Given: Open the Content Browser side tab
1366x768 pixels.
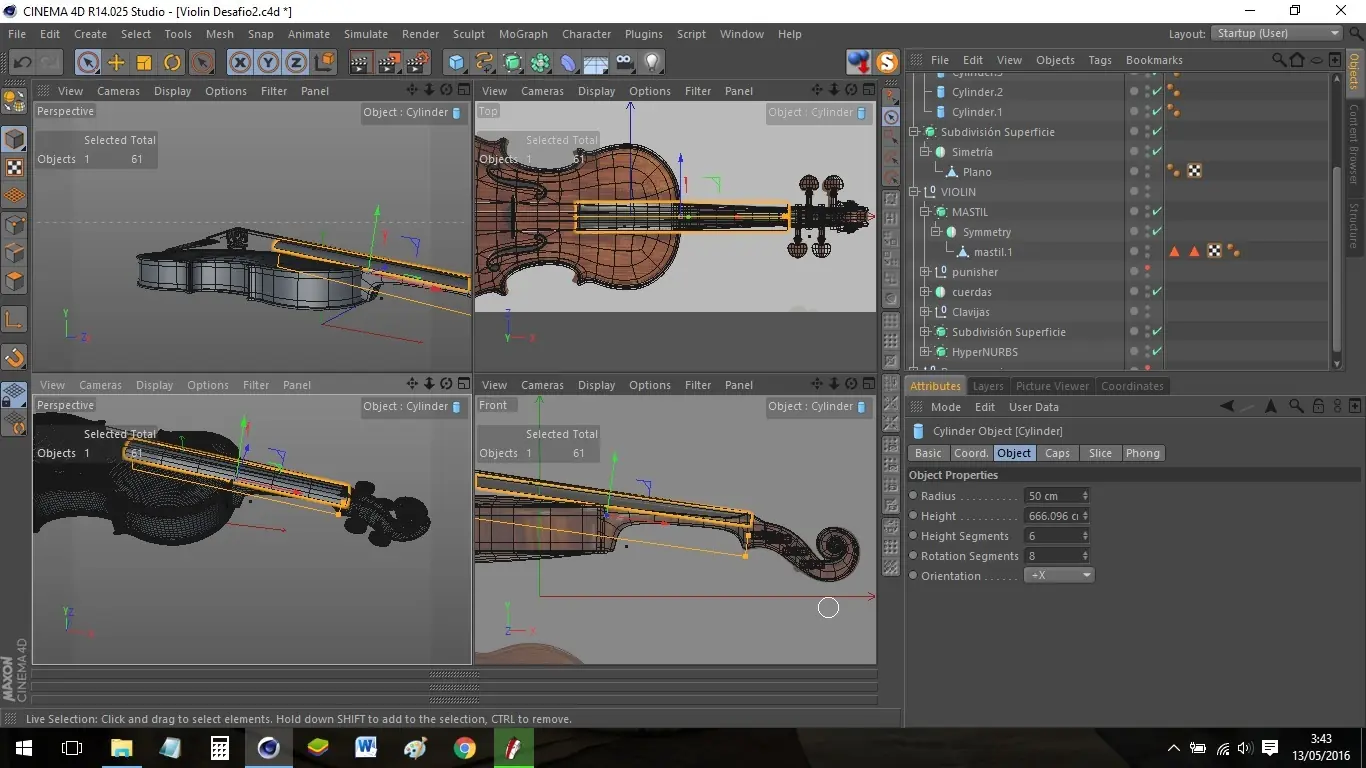Looking at the screenshot, I should 1354,144.
